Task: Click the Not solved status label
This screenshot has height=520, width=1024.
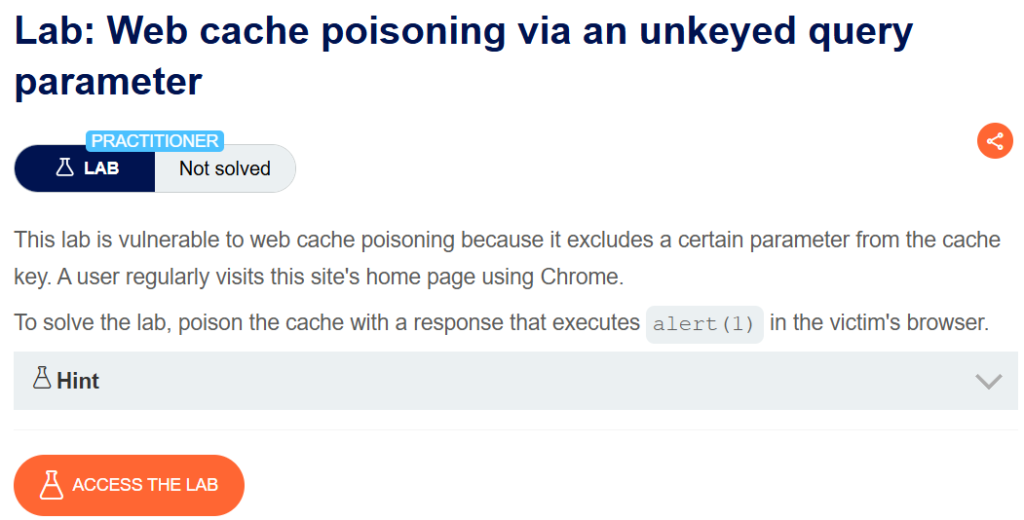Action: click(x=225, y=168)
